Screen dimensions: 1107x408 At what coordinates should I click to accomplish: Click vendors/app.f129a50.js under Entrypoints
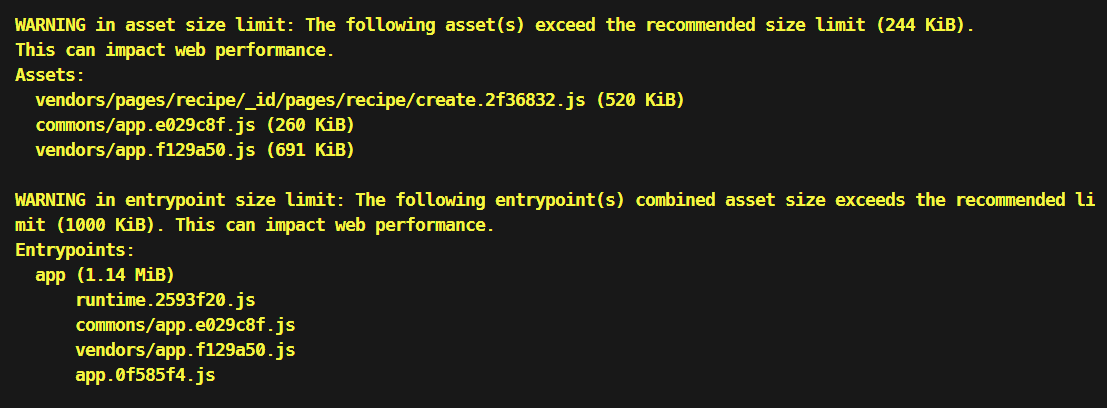185,350
